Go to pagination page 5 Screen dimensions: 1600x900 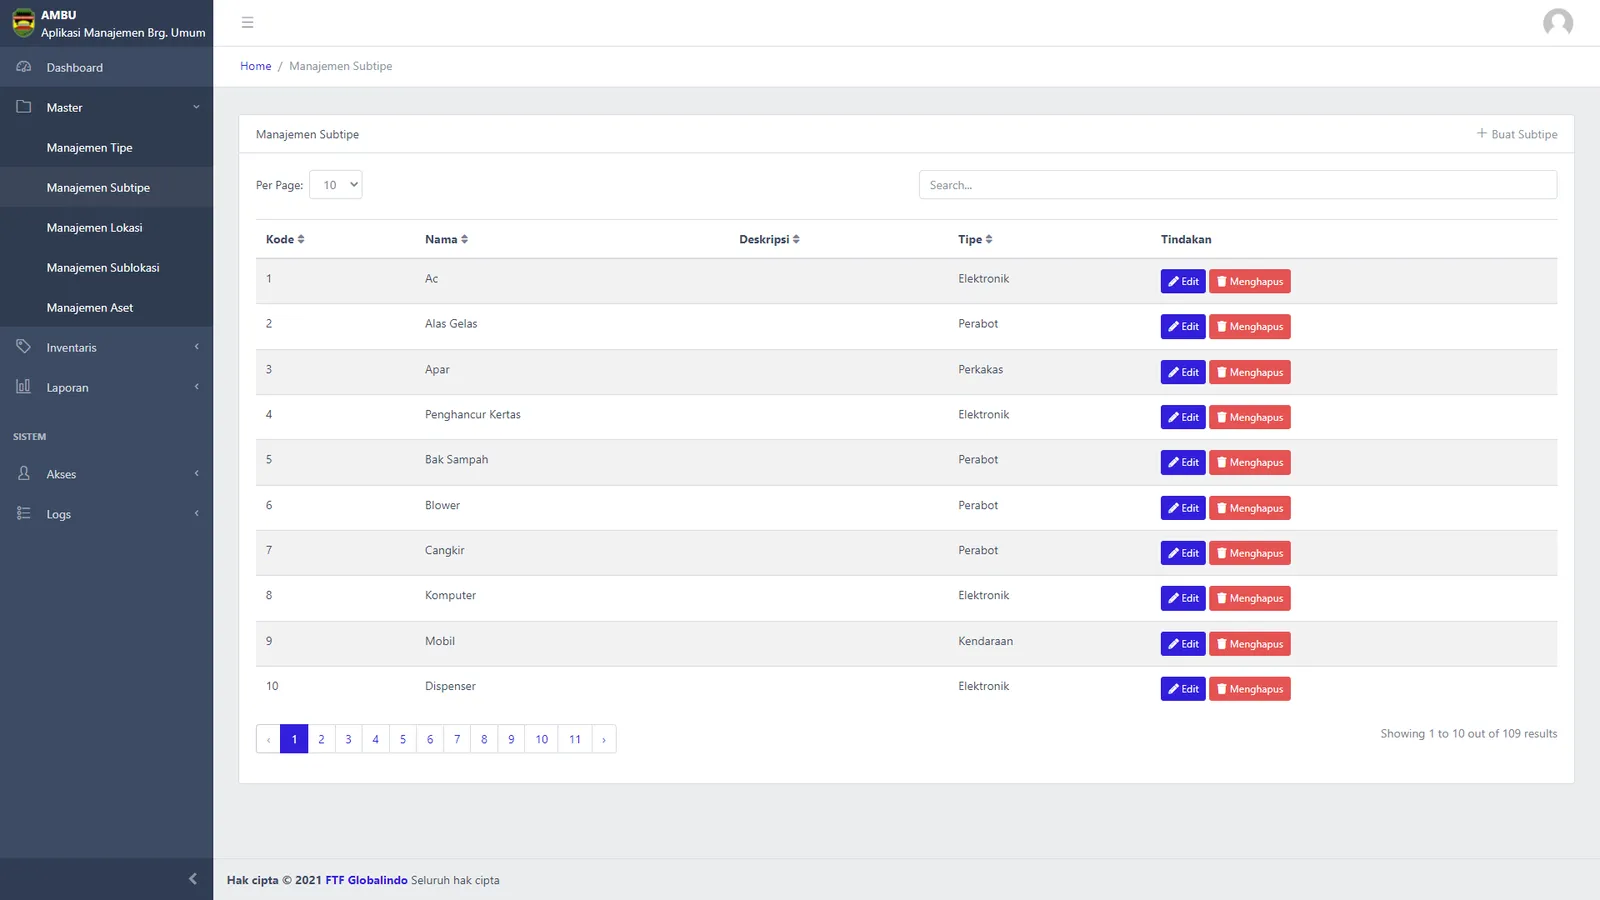click(403, 739)
